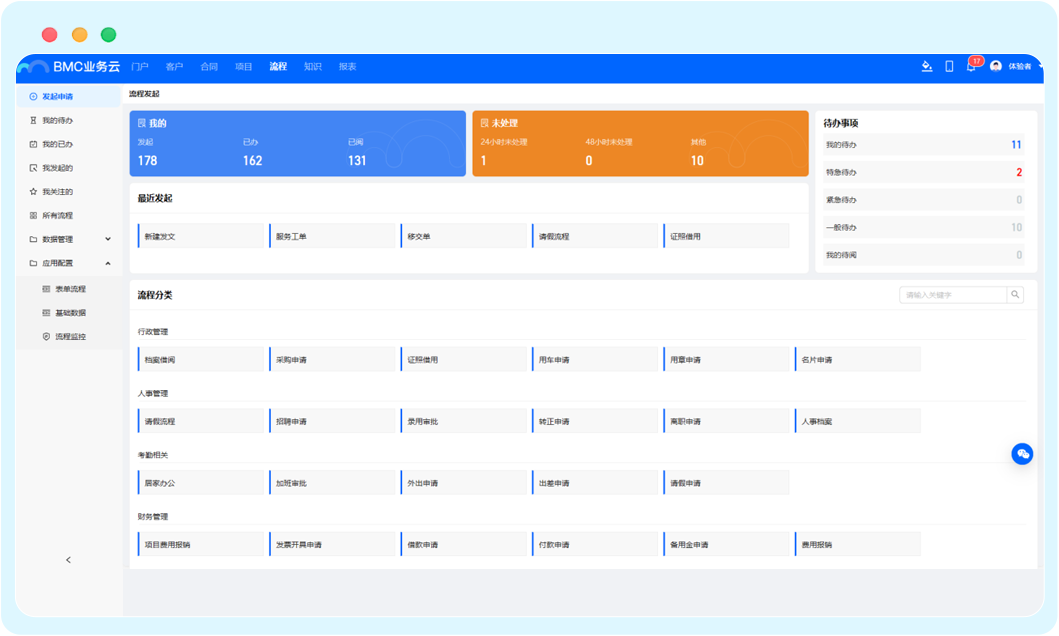Collapse the 应用配置 sidebar group
This screenshot has width=1059, height=636.
pyautogui.click(x=107, y=264)
